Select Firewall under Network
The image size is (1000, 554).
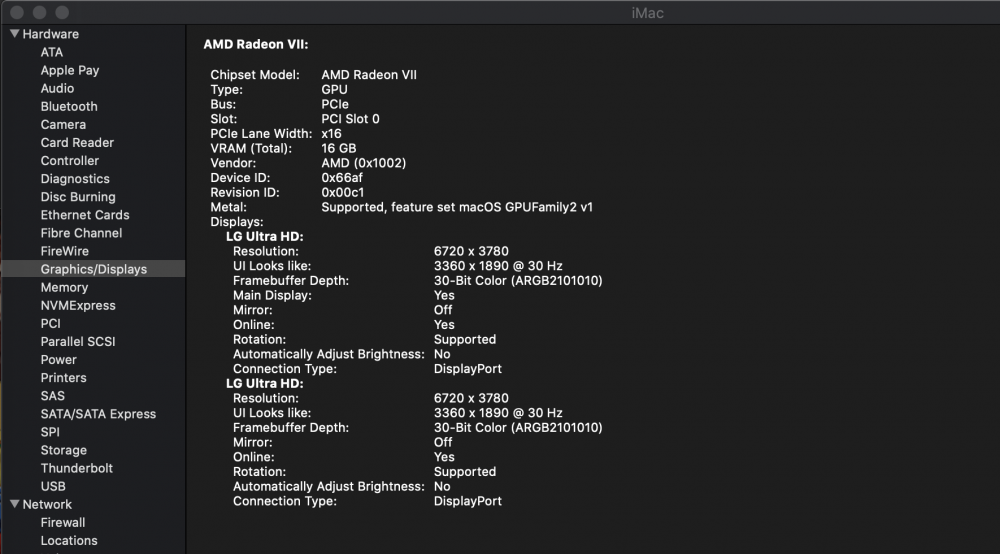pyautogui.click(x=62, y=523)
